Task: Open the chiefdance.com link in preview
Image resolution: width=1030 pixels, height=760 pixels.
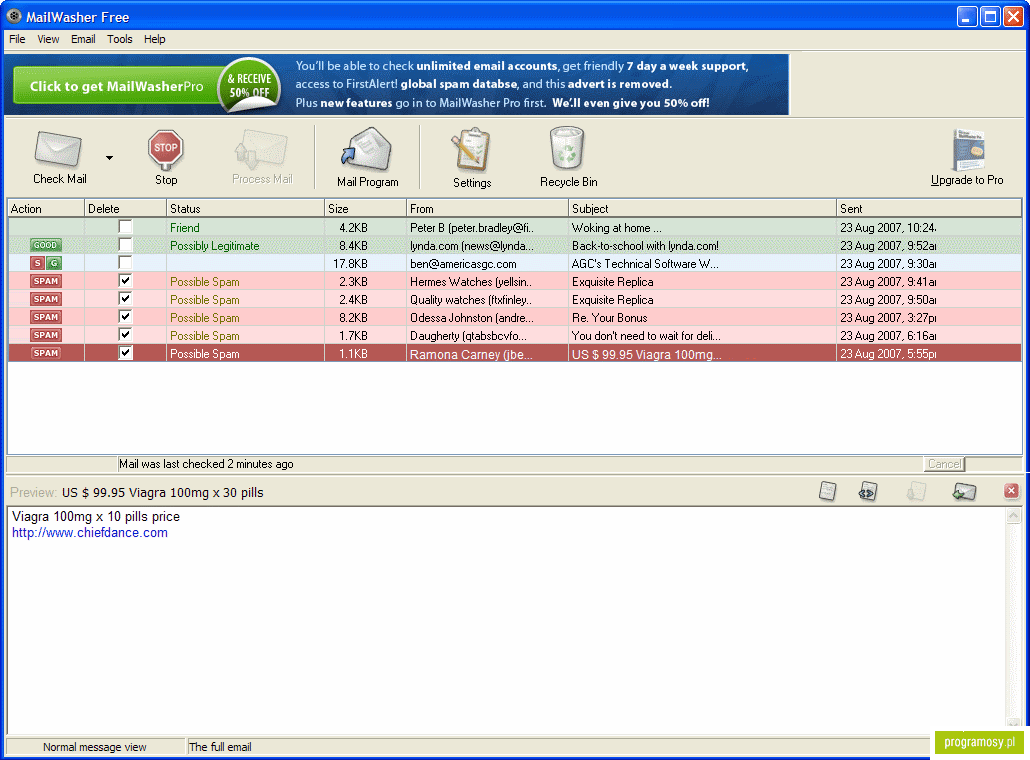Action: click(x=90, y=533)
